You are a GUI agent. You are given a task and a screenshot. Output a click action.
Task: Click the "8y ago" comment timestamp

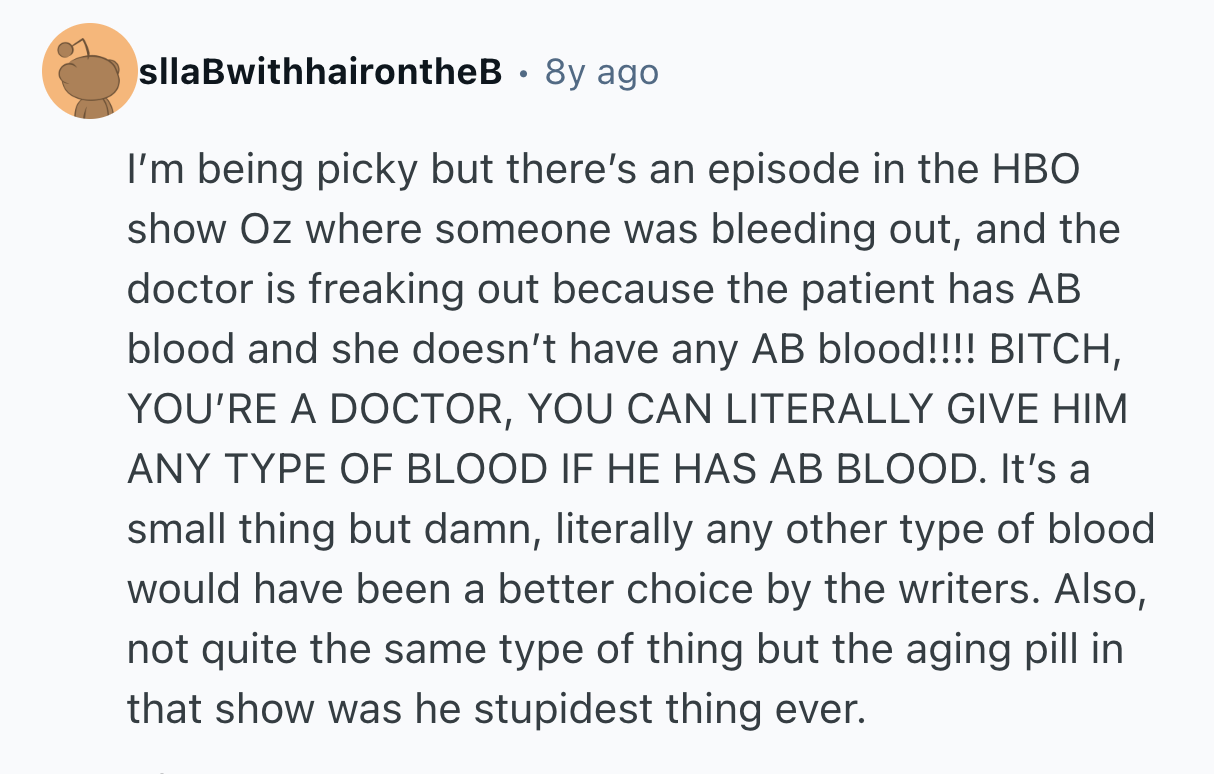click(602, 72)
